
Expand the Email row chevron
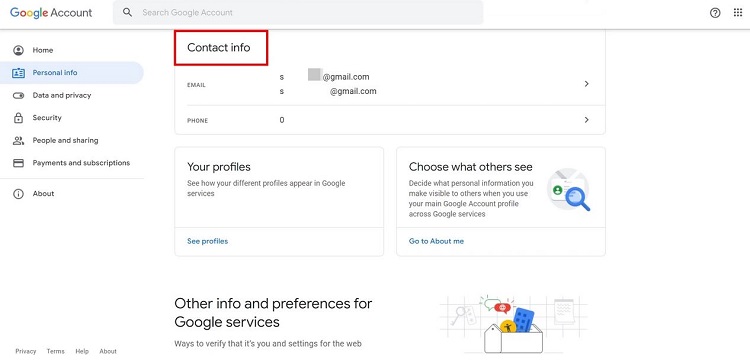click(586, 84)
